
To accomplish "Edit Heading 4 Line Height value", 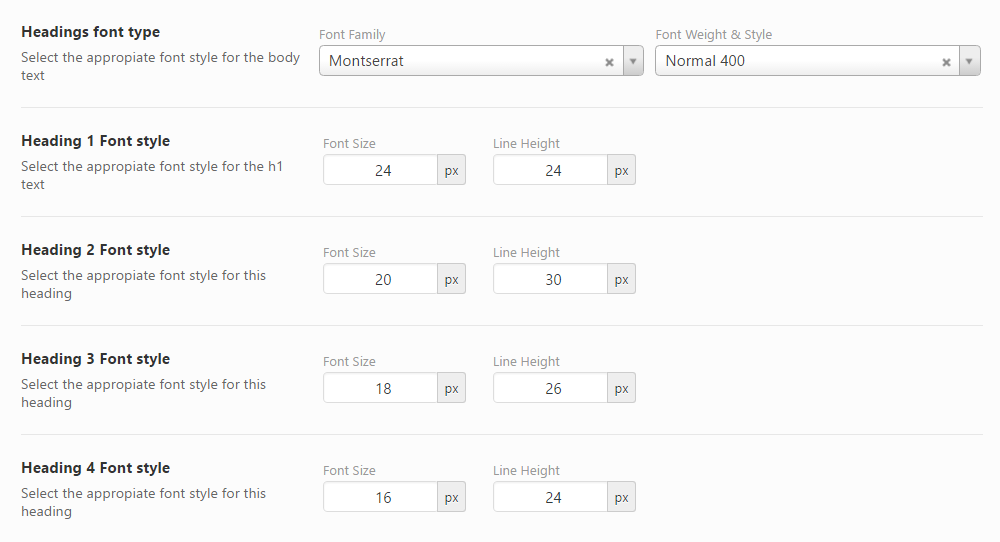I will [x=551, y=497].
